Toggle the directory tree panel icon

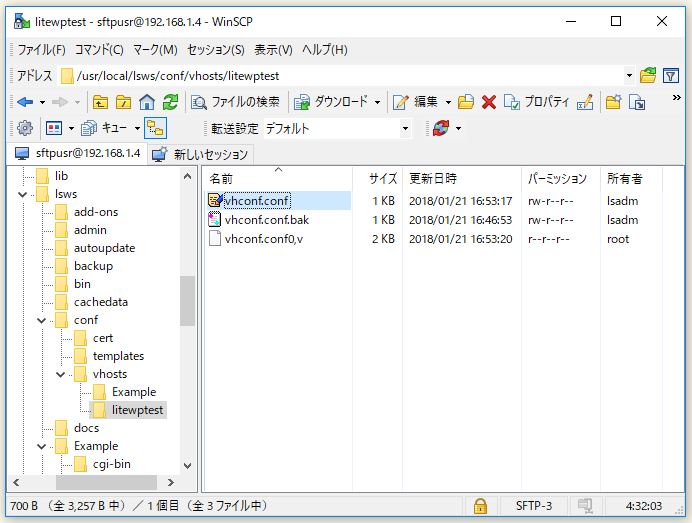155,128
